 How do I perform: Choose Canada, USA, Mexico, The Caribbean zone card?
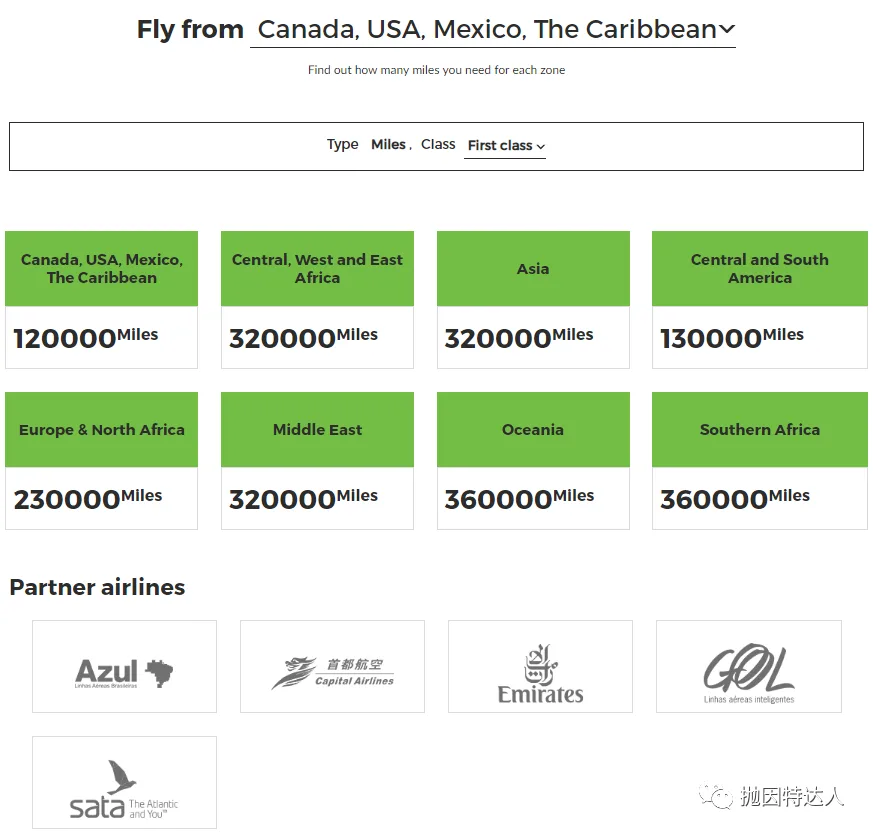(x=101, y=299)
